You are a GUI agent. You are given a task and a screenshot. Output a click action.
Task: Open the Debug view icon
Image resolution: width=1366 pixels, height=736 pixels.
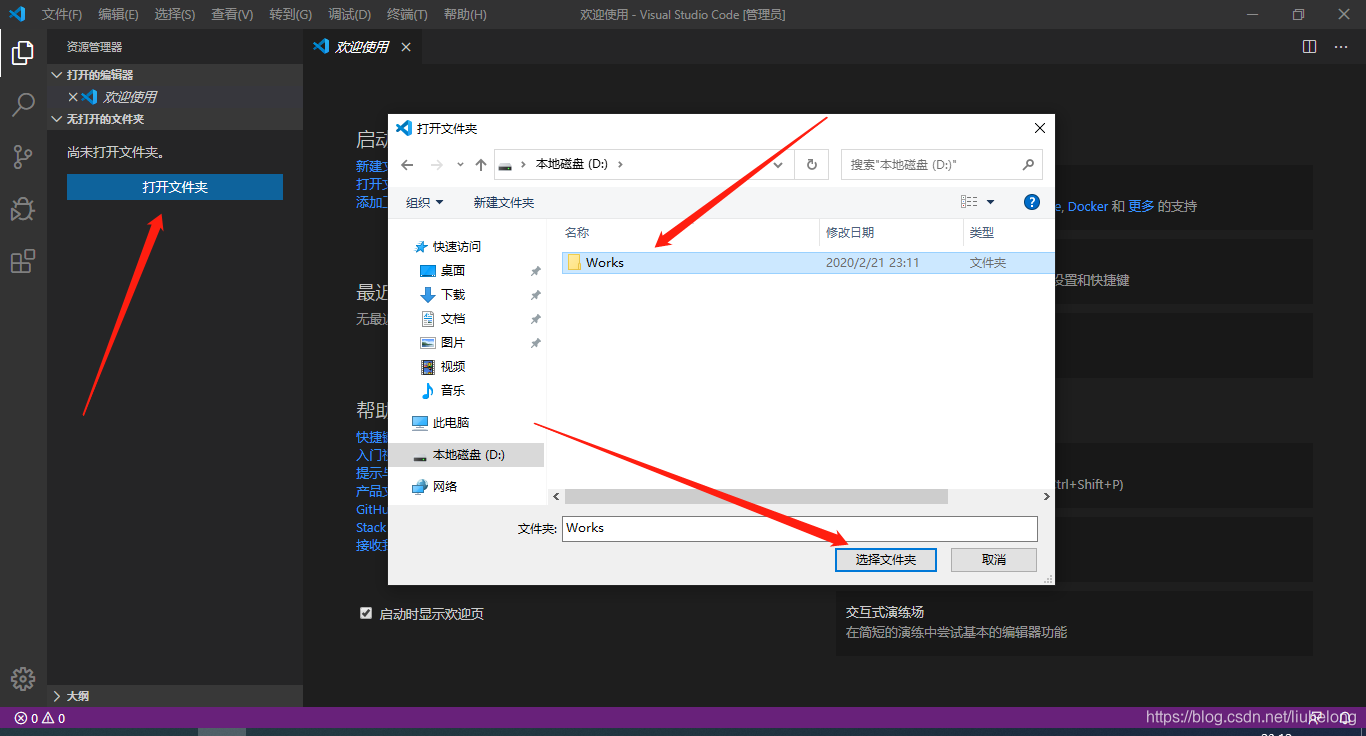coord(23,208)
